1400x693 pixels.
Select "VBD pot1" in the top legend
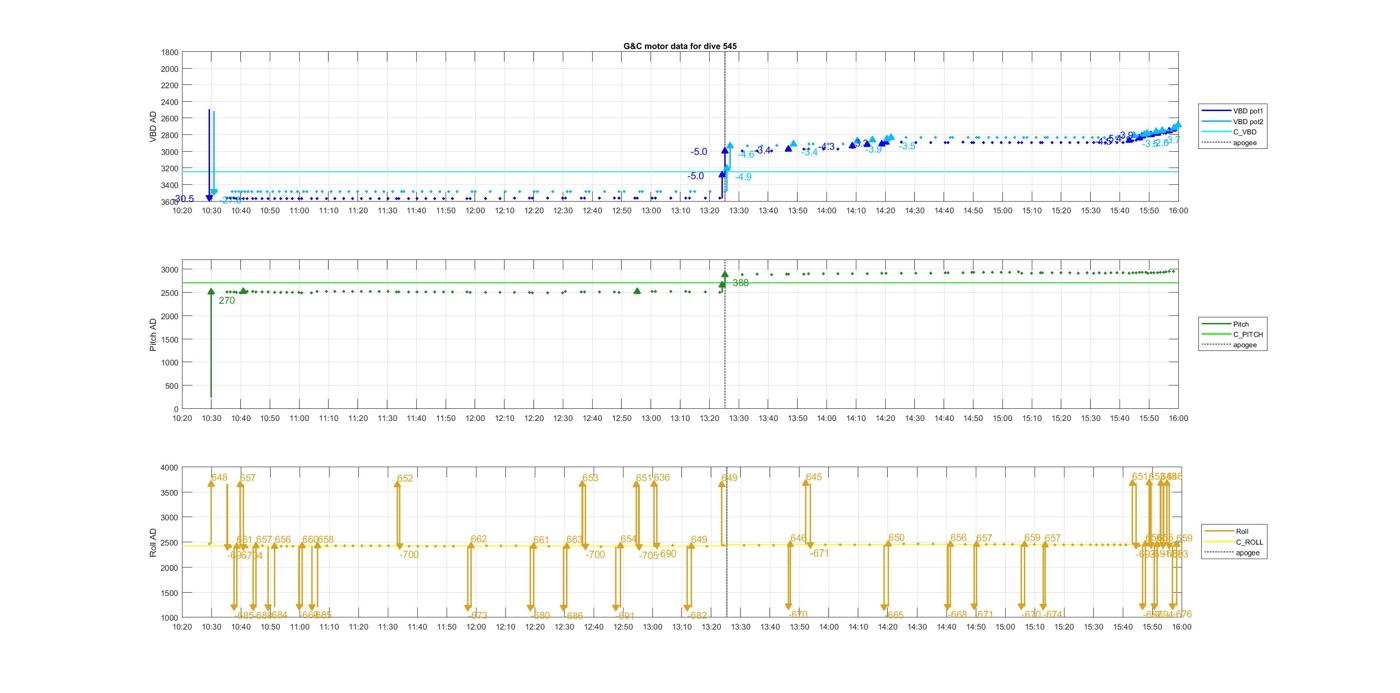tap(1249, 110)
